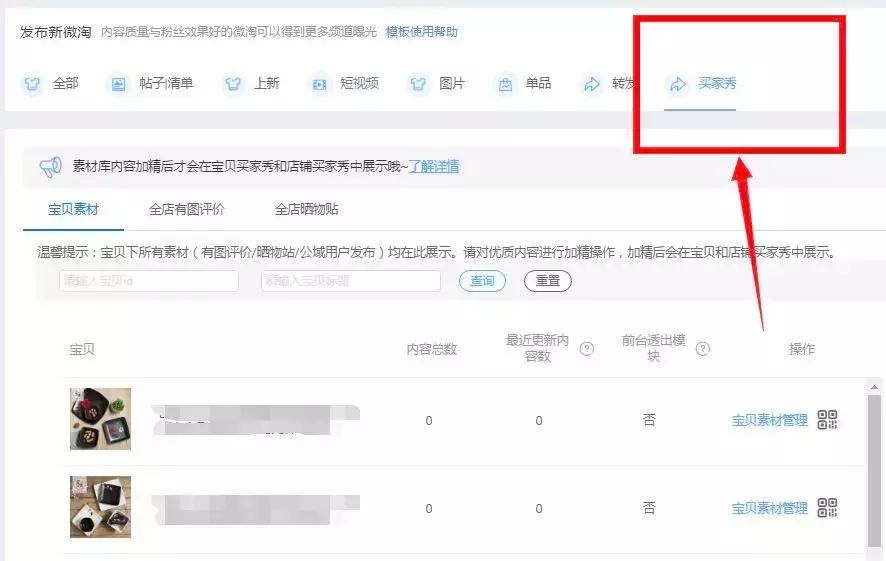Open QR code for second product row
This screenshot has height=561, width=886.
pos(827,507)
